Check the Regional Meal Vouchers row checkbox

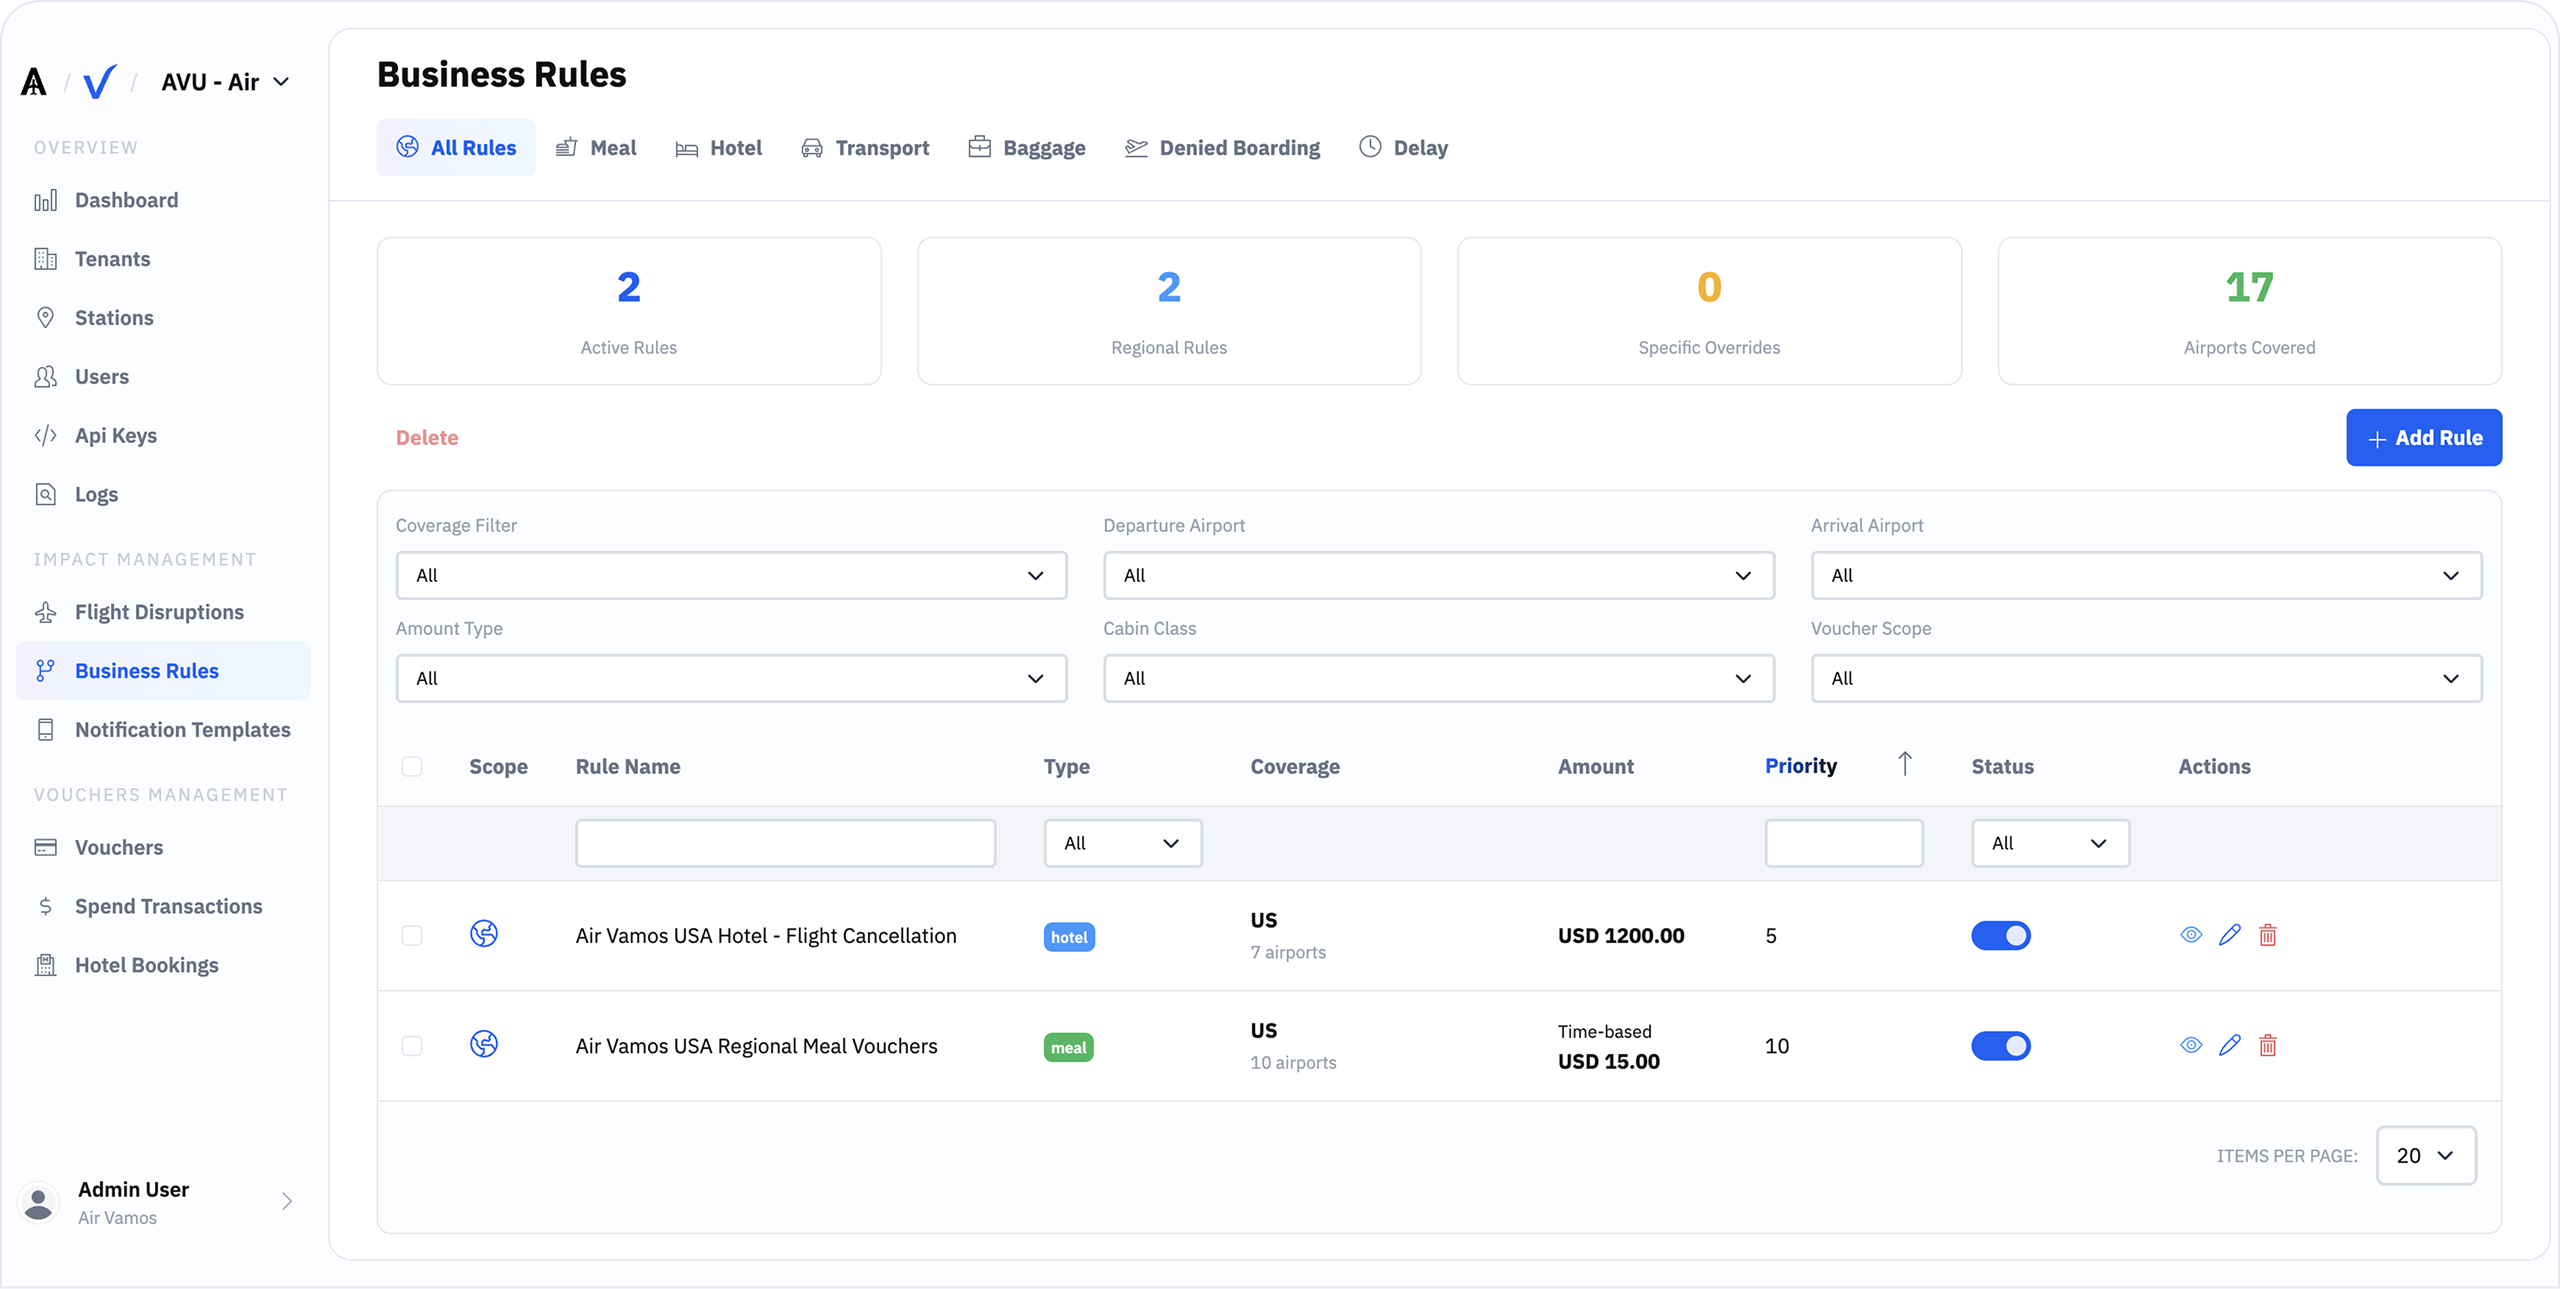point(412,1046)
